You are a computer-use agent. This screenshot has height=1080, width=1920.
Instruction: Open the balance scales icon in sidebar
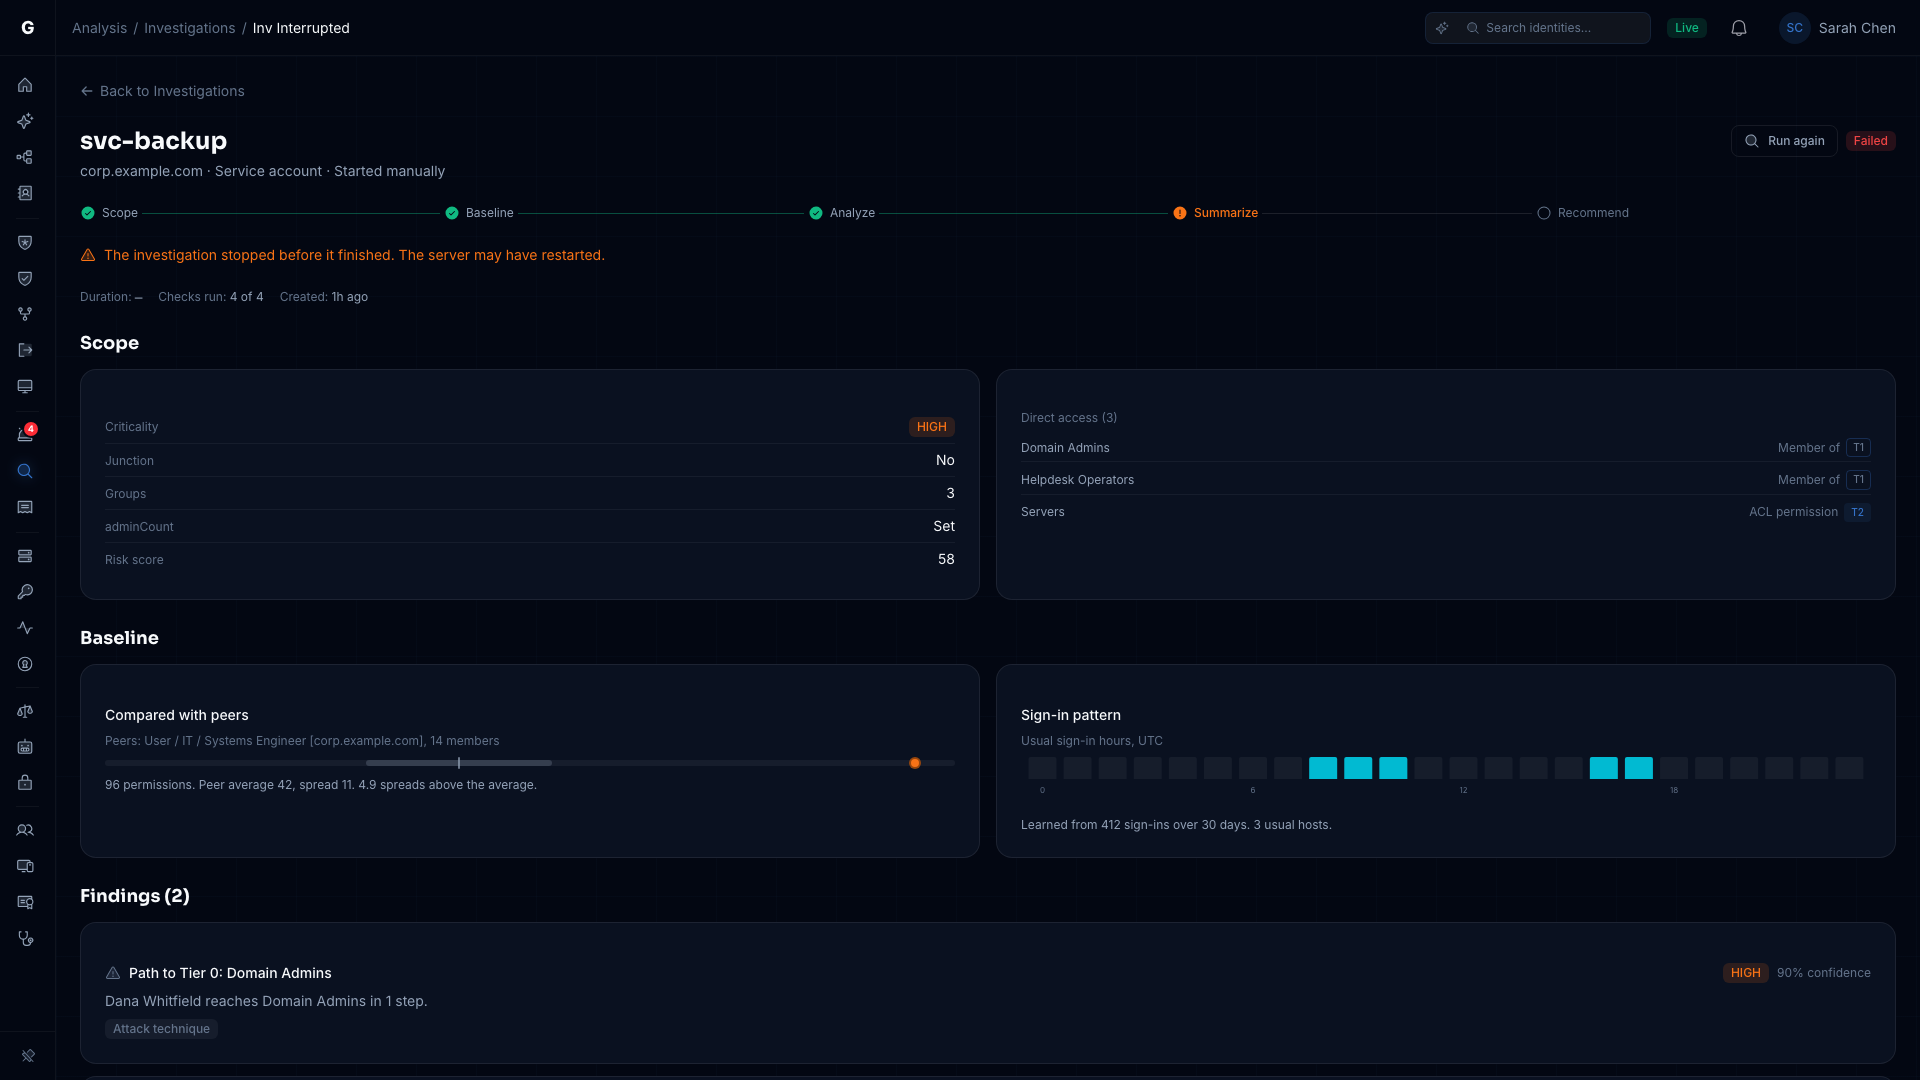(25, 711)
